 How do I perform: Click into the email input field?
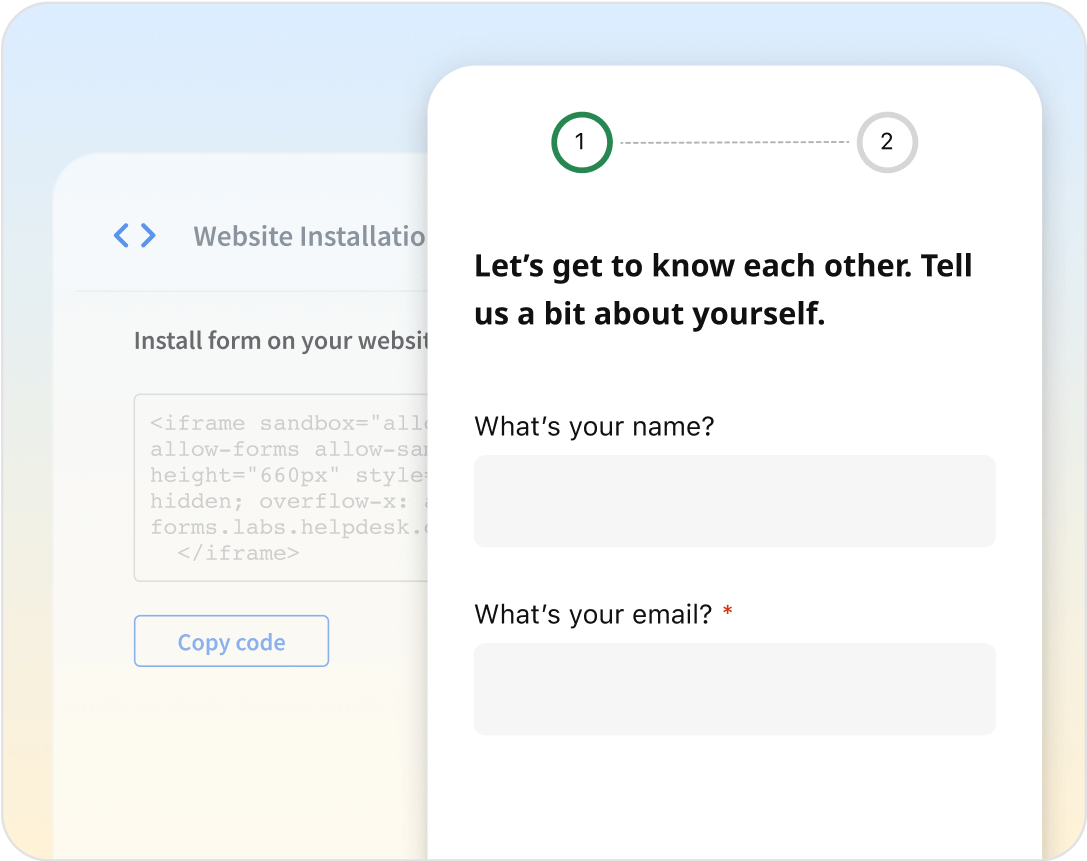734,689
